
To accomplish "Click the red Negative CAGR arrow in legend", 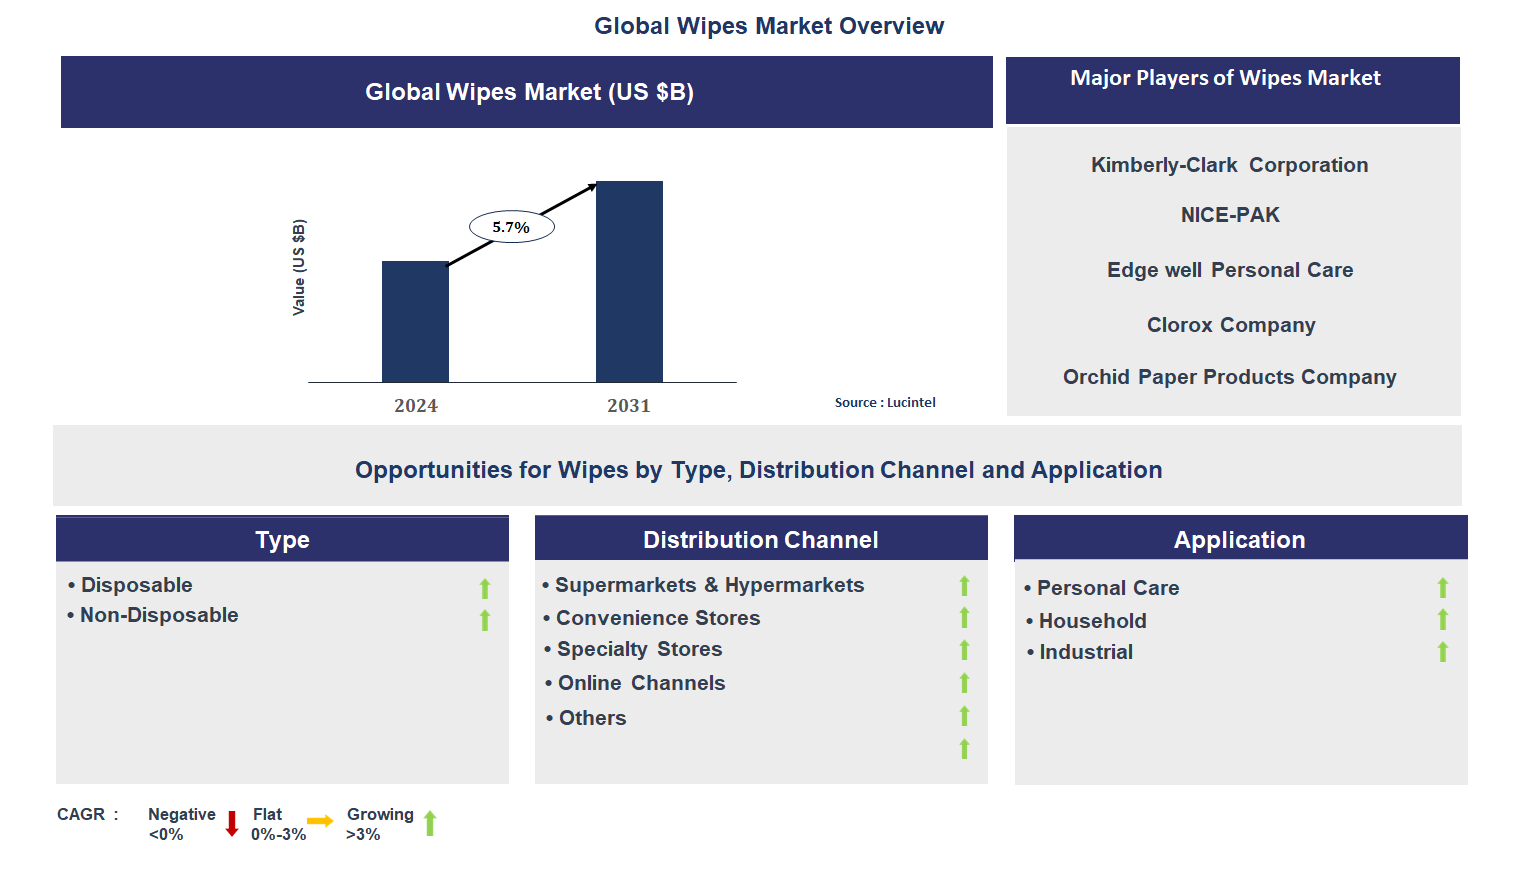I will coord(231,823).
